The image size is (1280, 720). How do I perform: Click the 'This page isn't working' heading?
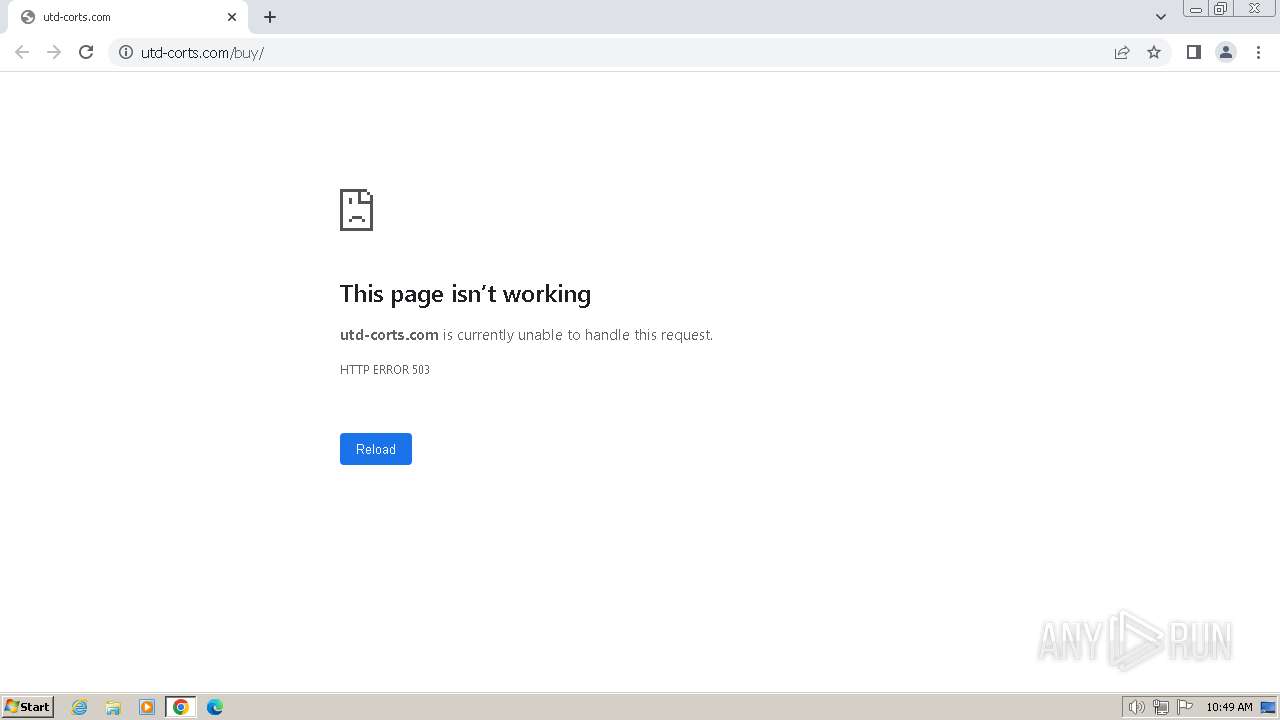(465, 294)
